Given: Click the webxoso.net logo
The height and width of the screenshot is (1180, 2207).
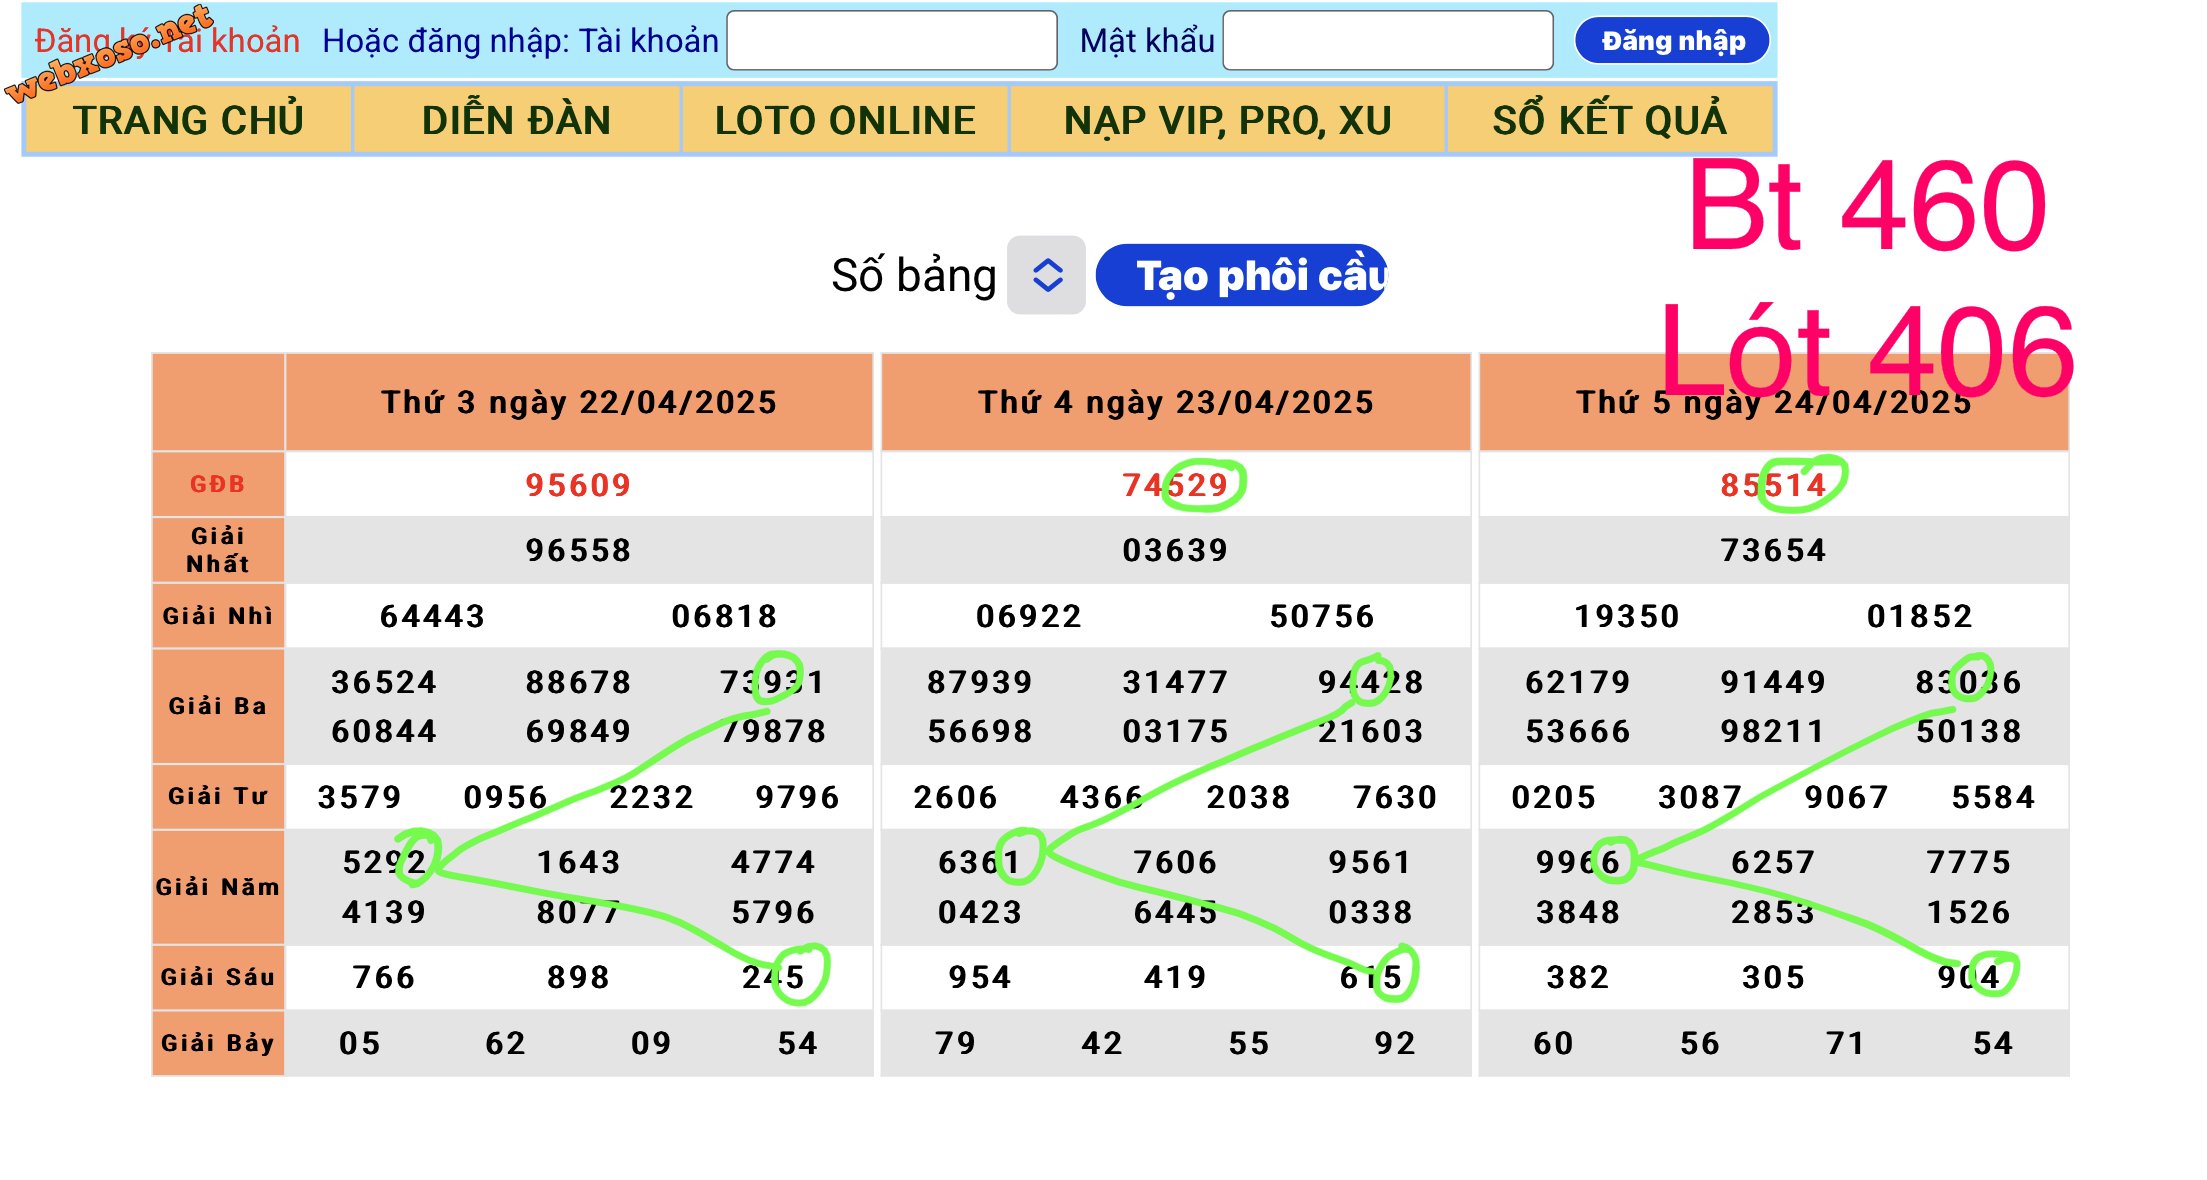Looking at the screenshot, I should click(108, 56).
